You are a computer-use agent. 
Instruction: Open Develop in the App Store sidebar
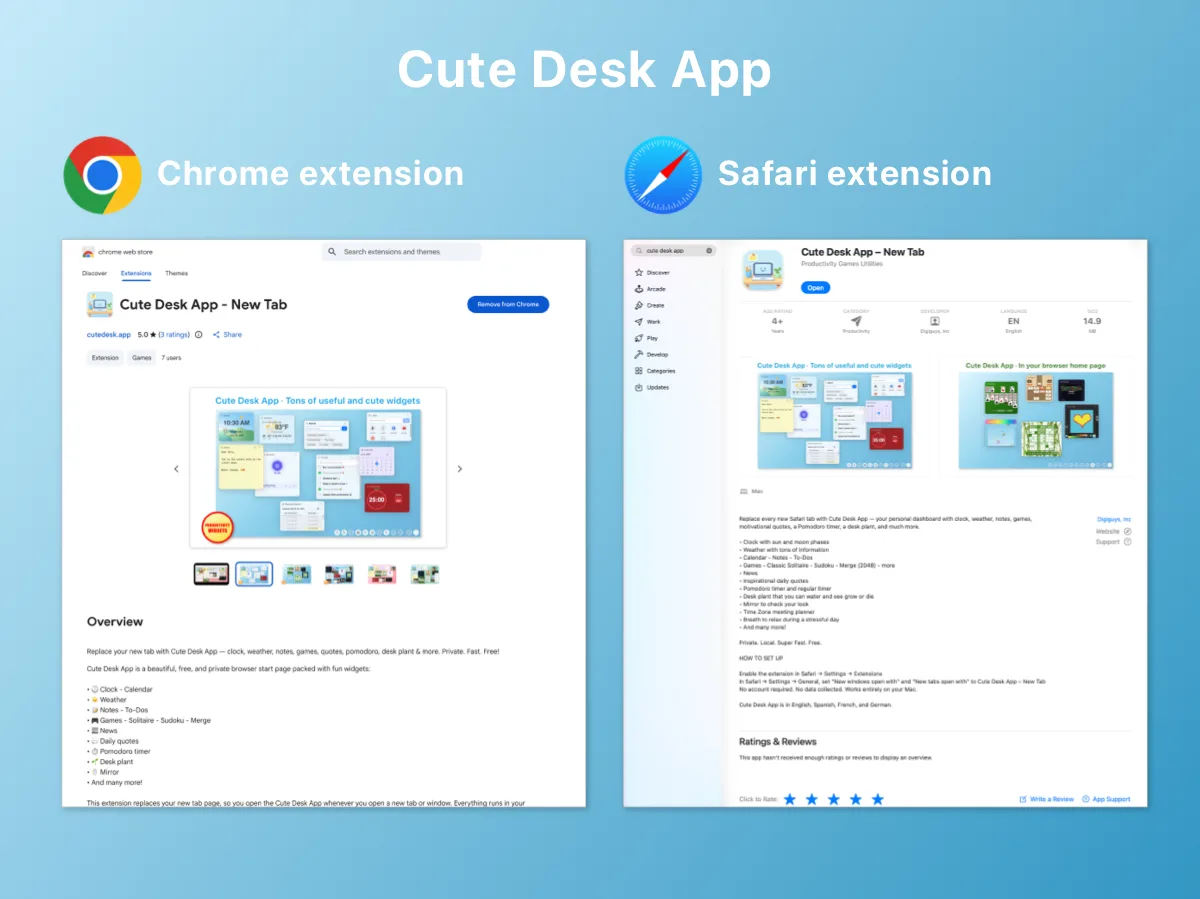651,354
